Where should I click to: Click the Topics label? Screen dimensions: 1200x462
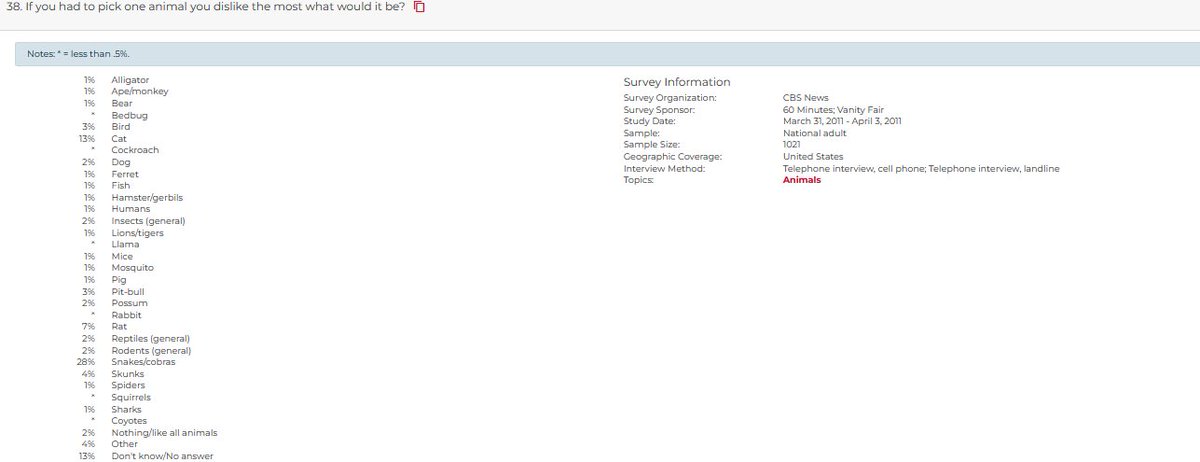click(x=638, y=180)
